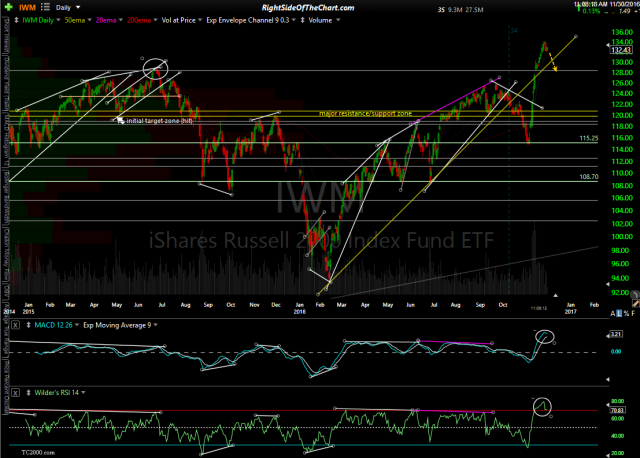
Task: Click the 3.21 MACD value marker
Action: (x=616, y=334)
